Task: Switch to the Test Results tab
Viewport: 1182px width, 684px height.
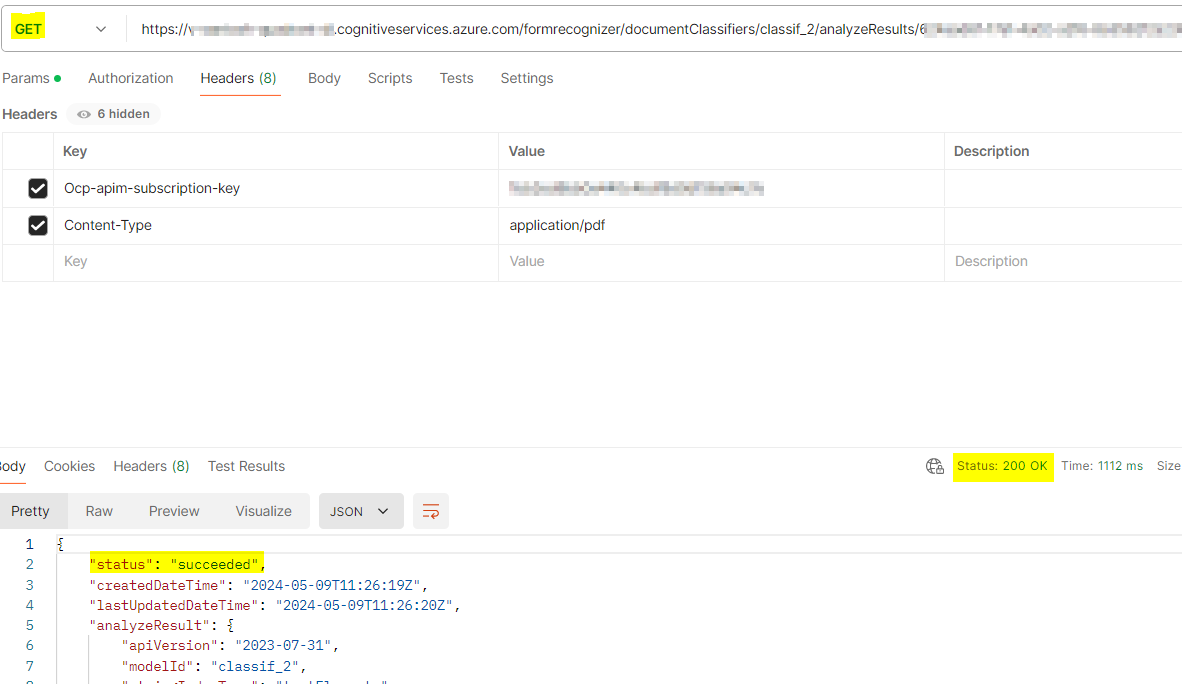Action: coord(246,466)
